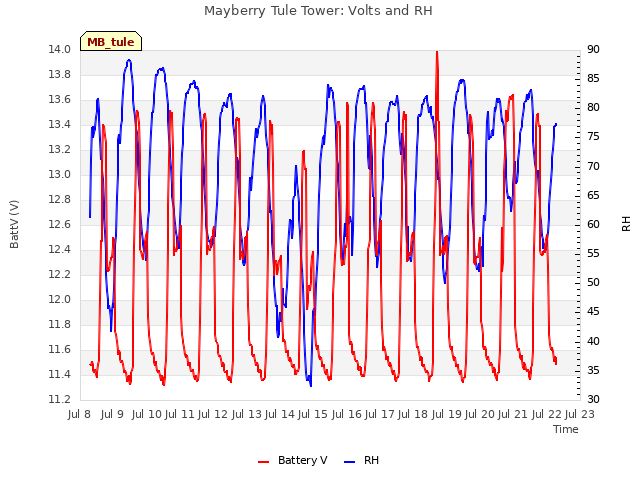Click the 75 RH axis tick
Image resolution: width=640 pixels, height=480 pixels.
pos(593,137)
